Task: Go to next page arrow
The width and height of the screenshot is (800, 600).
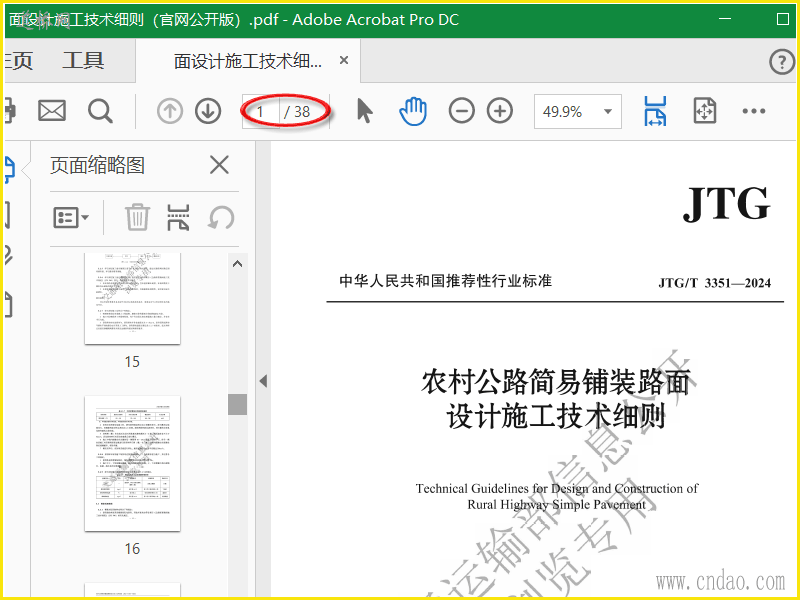Action: click(x=208, y=111)
